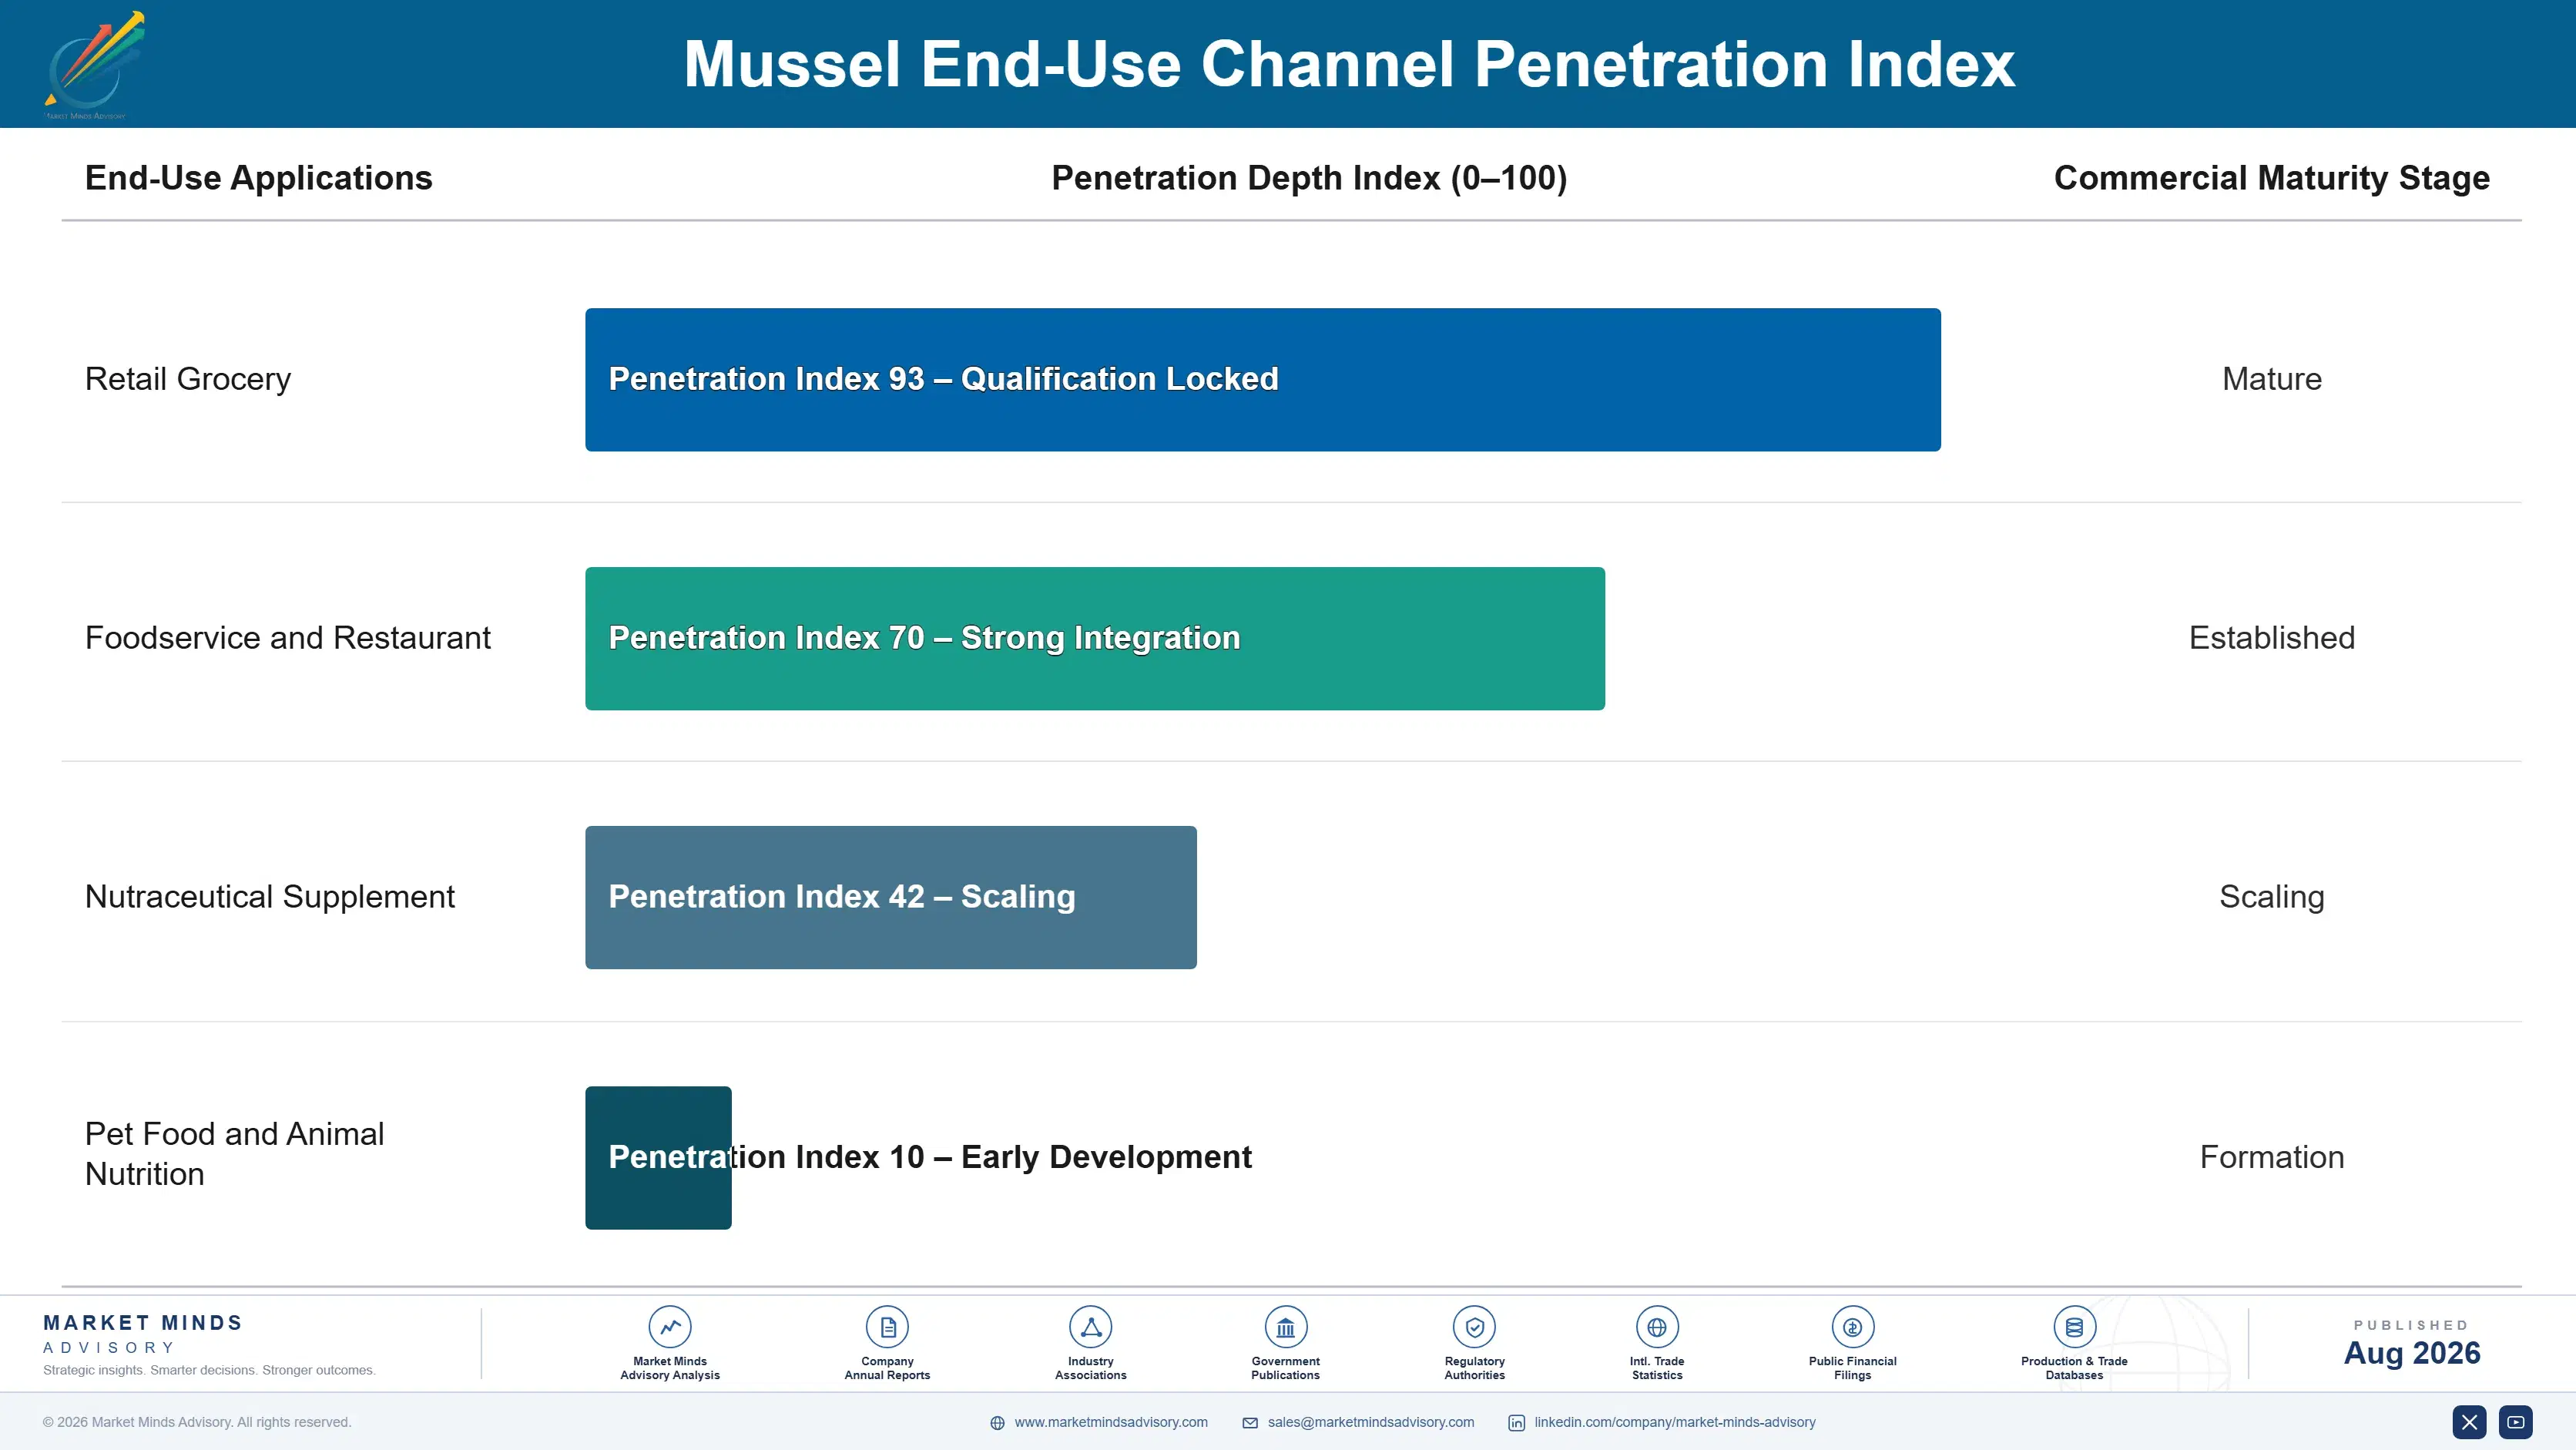Click the Intl. Trade Statistics globe icon
Screen dimensions: 2576x1450
click(1657, 1327)
